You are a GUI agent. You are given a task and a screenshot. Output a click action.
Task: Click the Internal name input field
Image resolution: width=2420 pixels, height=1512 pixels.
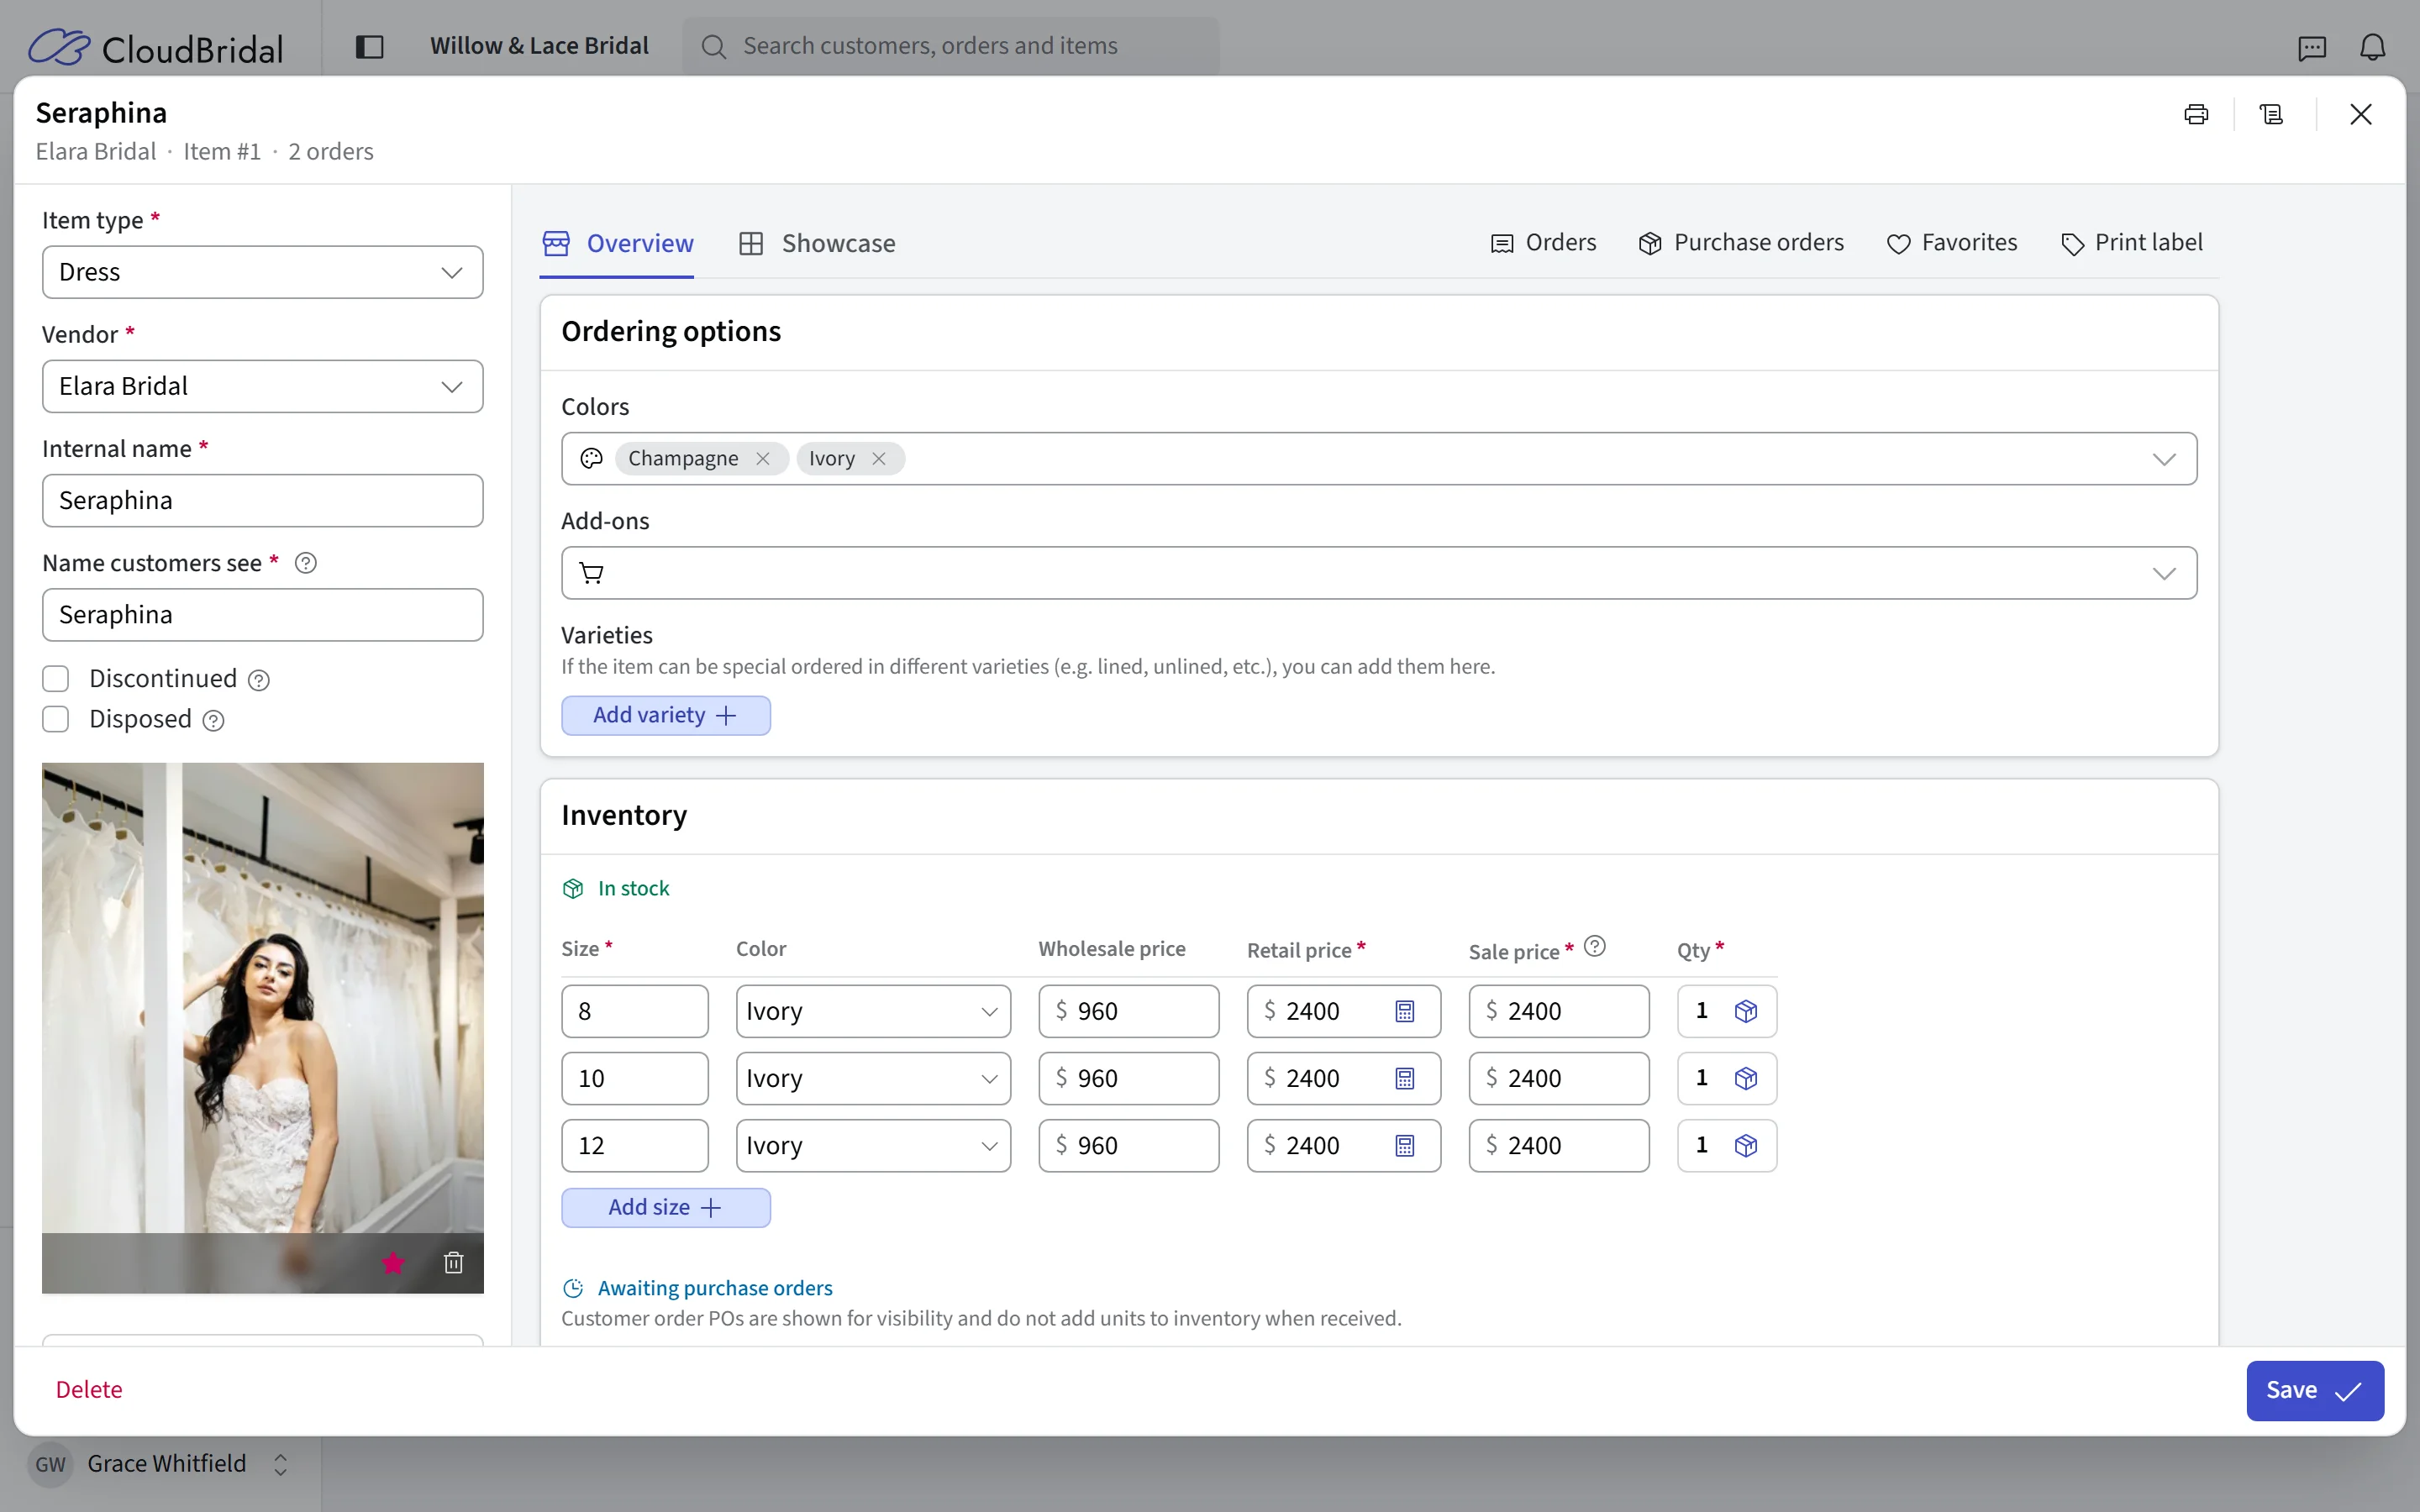coord(262,500)
